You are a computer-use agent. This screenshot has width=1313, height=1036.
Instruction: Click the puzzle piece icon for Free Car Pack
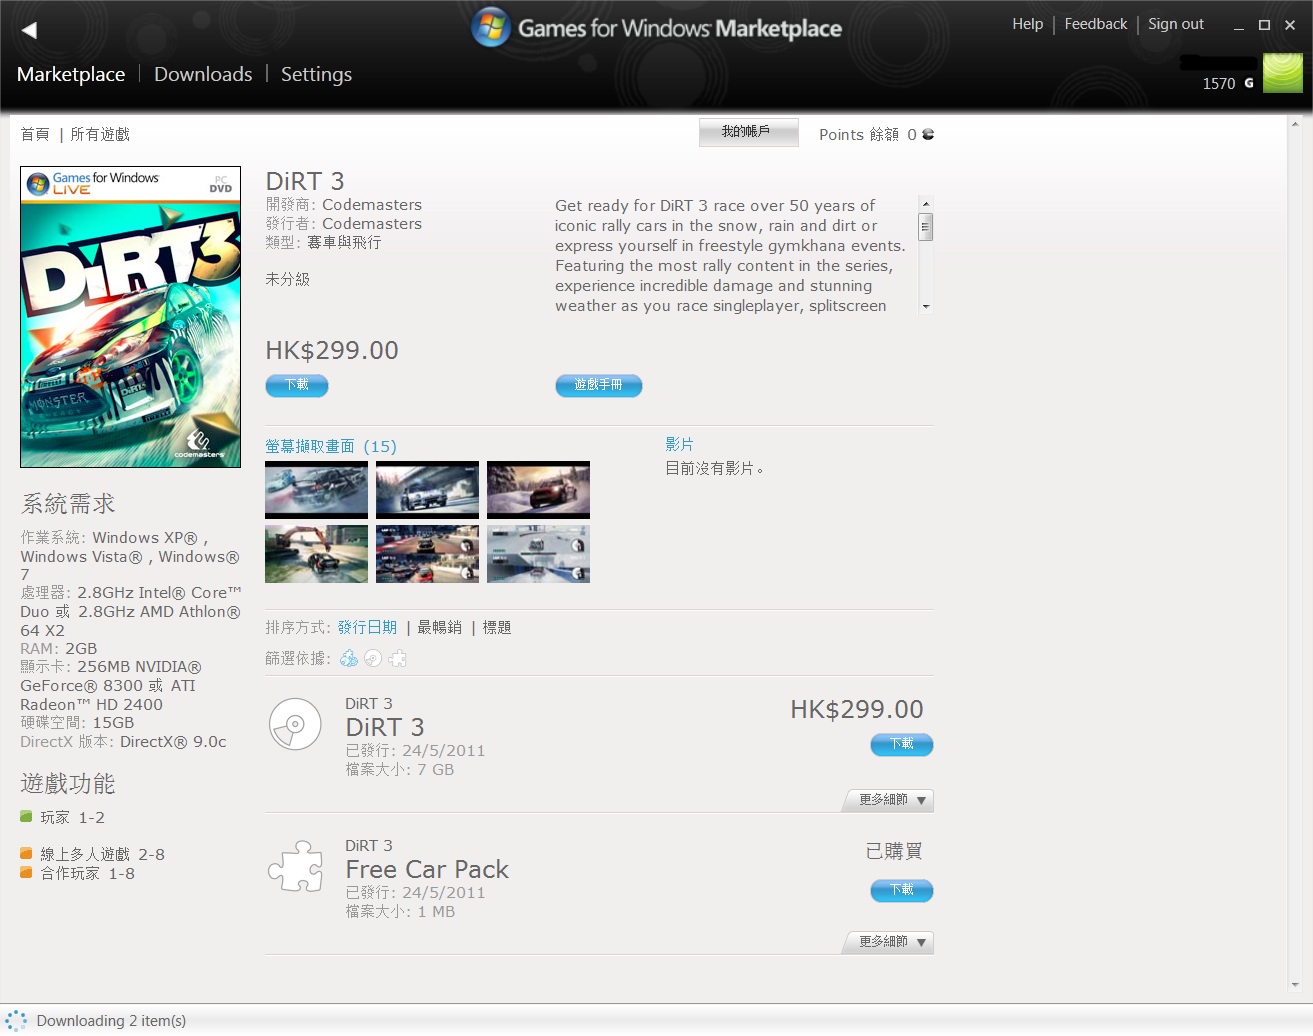coord(295,866)
